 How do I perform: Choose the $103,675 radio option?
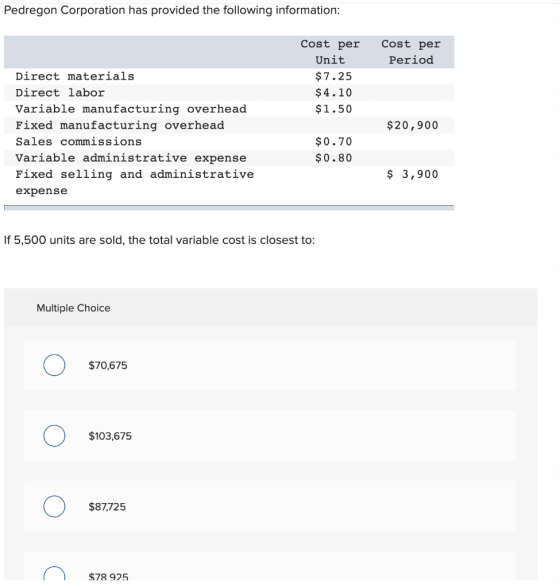point(54,436)
